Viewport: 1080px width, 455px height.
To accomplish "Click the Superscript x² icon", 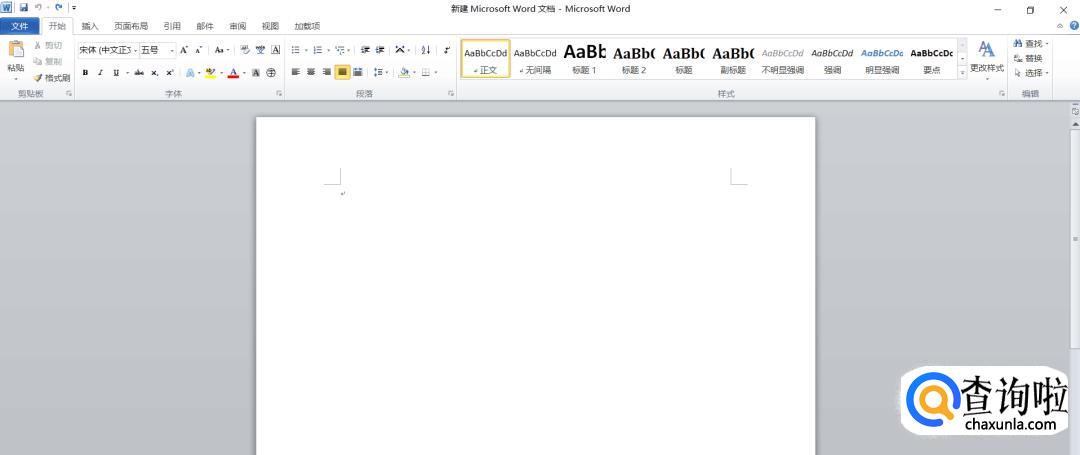I will [169, 72].
